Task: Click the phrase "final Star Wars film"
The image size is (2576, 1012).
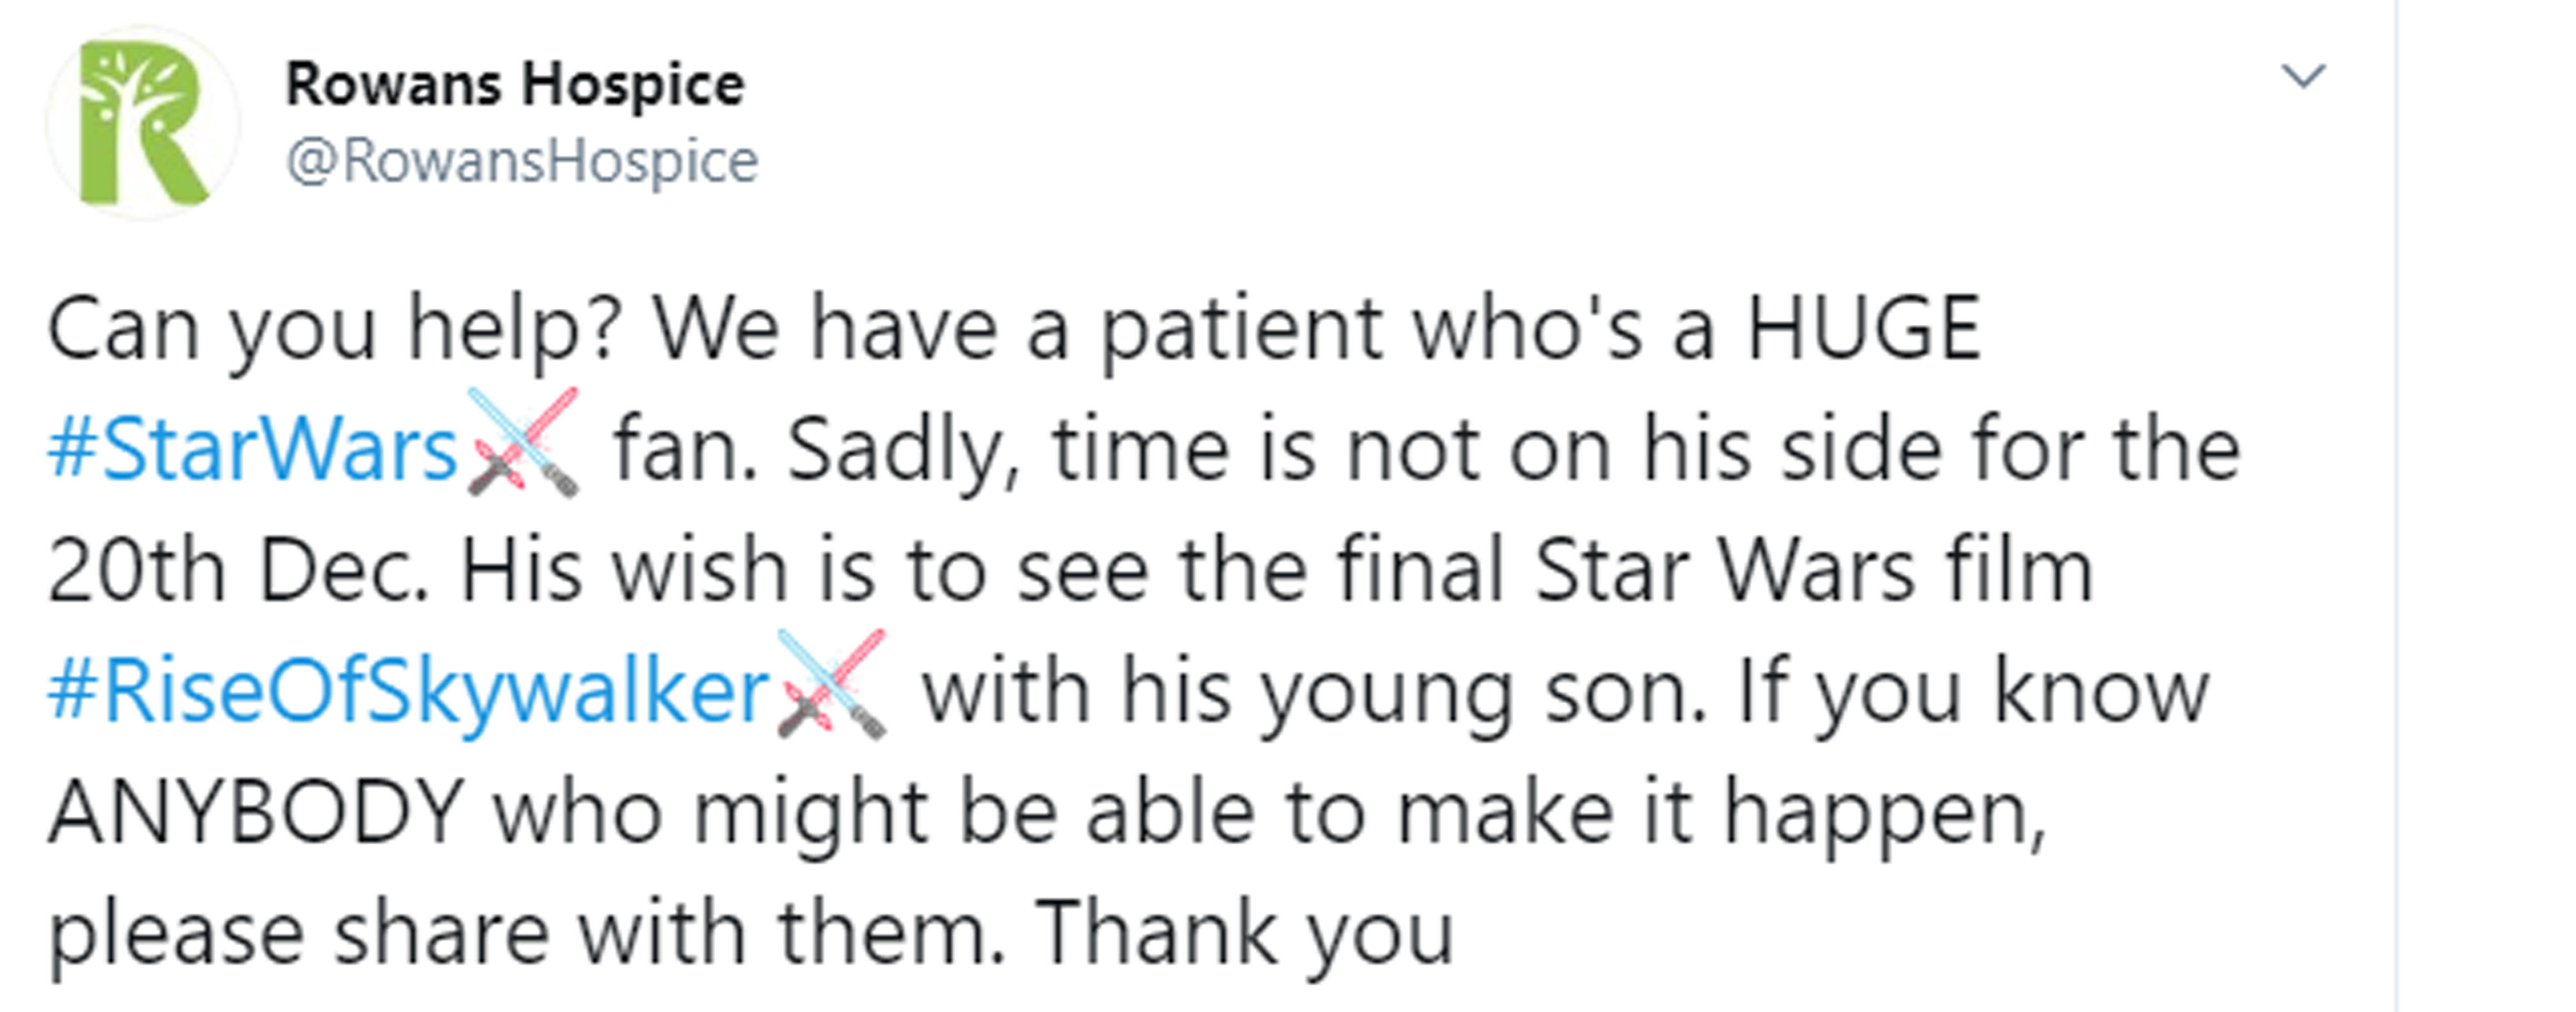Action: click(x=1715, y=570)
